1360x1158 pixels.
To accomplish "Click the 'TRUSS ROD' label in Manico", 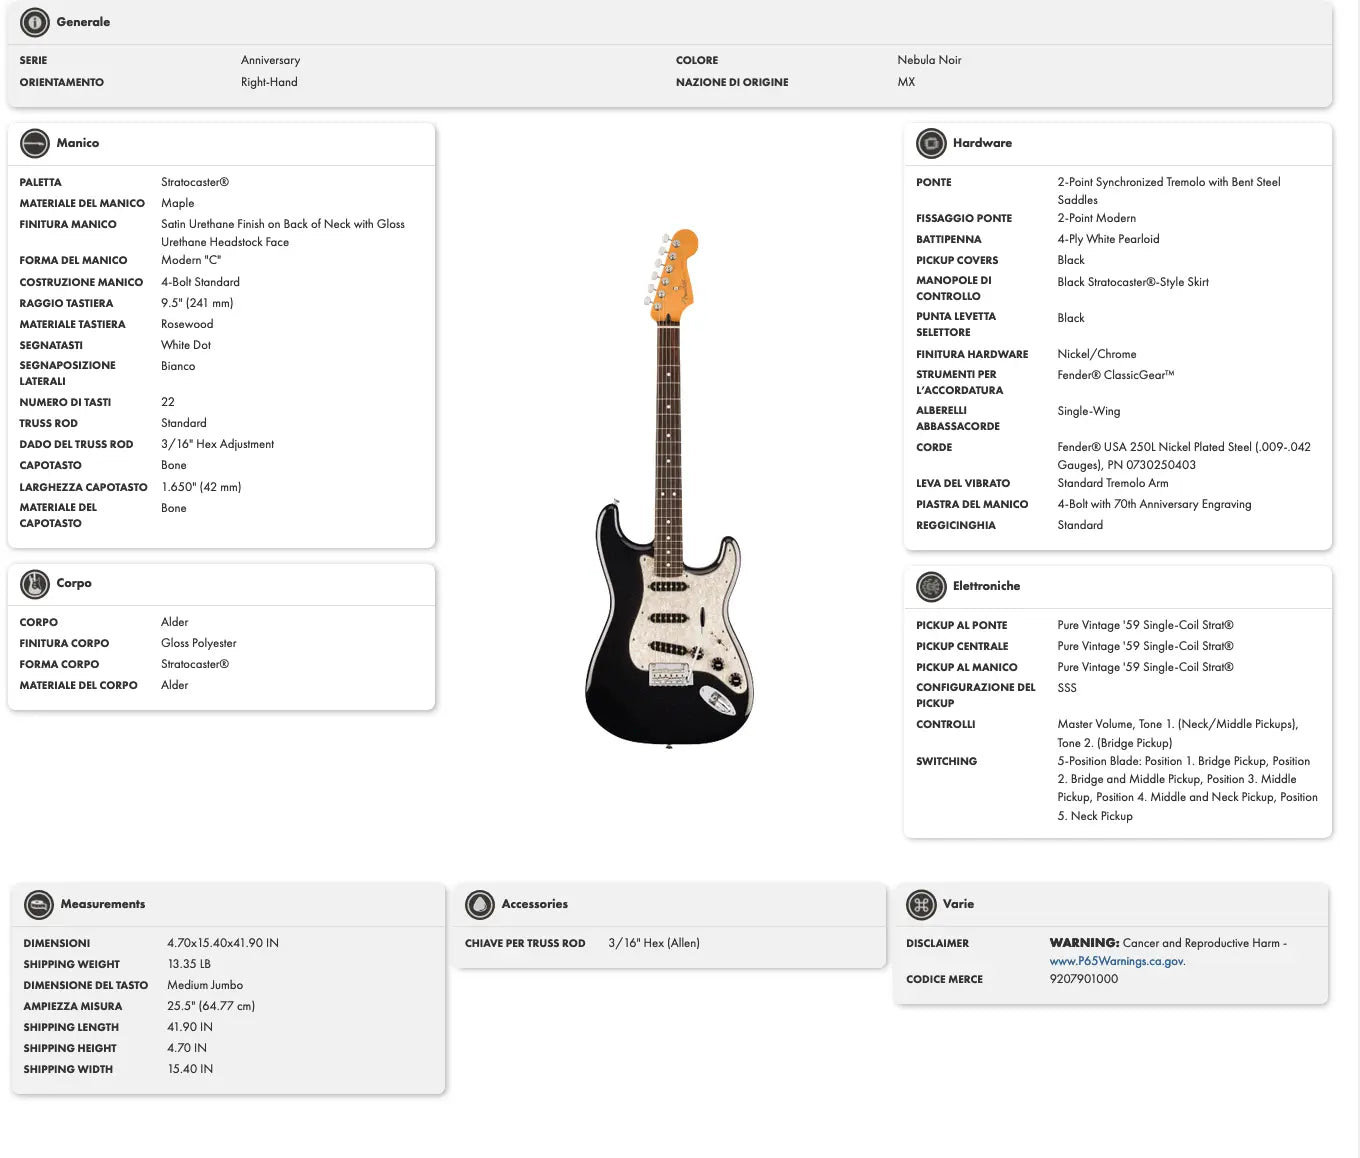I will pyautogui.click(x=48, y=423).
